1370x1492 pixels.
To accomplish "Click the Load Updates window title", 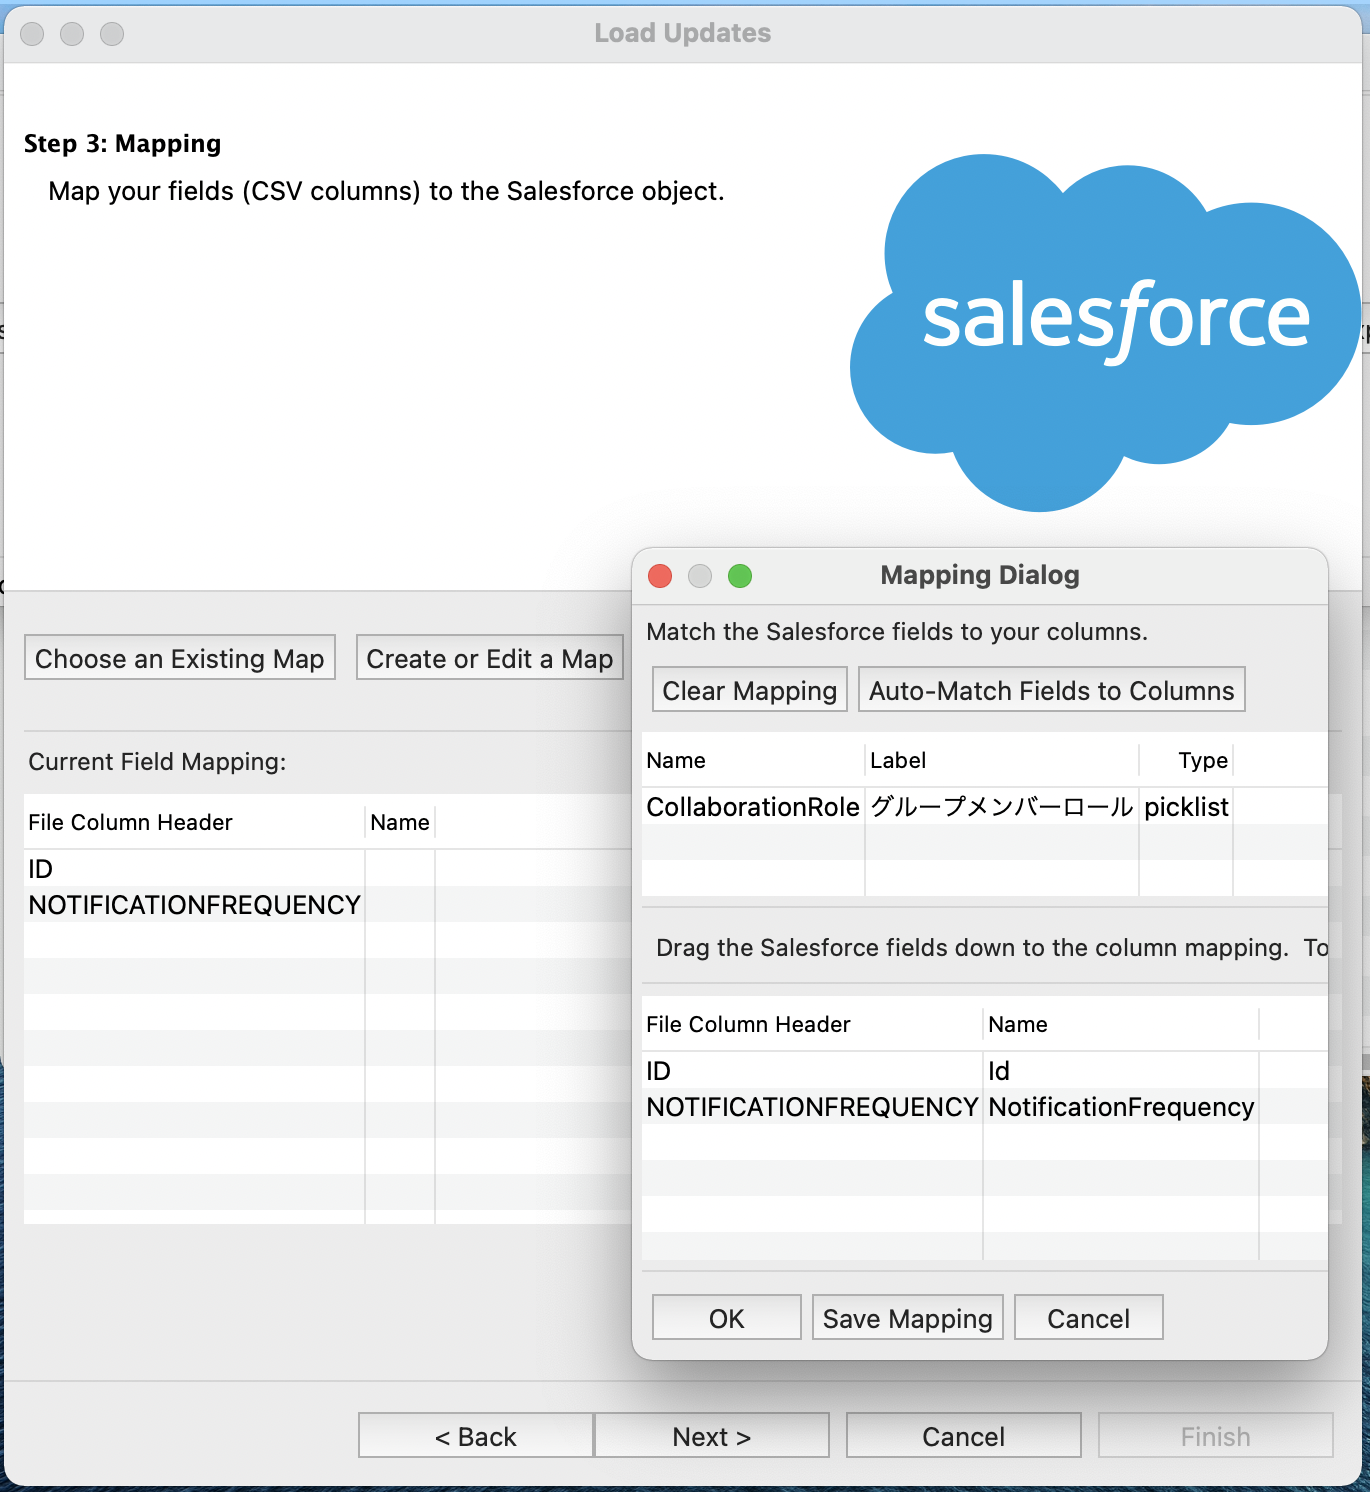I will pyautogui.click(x=683, y=33).
